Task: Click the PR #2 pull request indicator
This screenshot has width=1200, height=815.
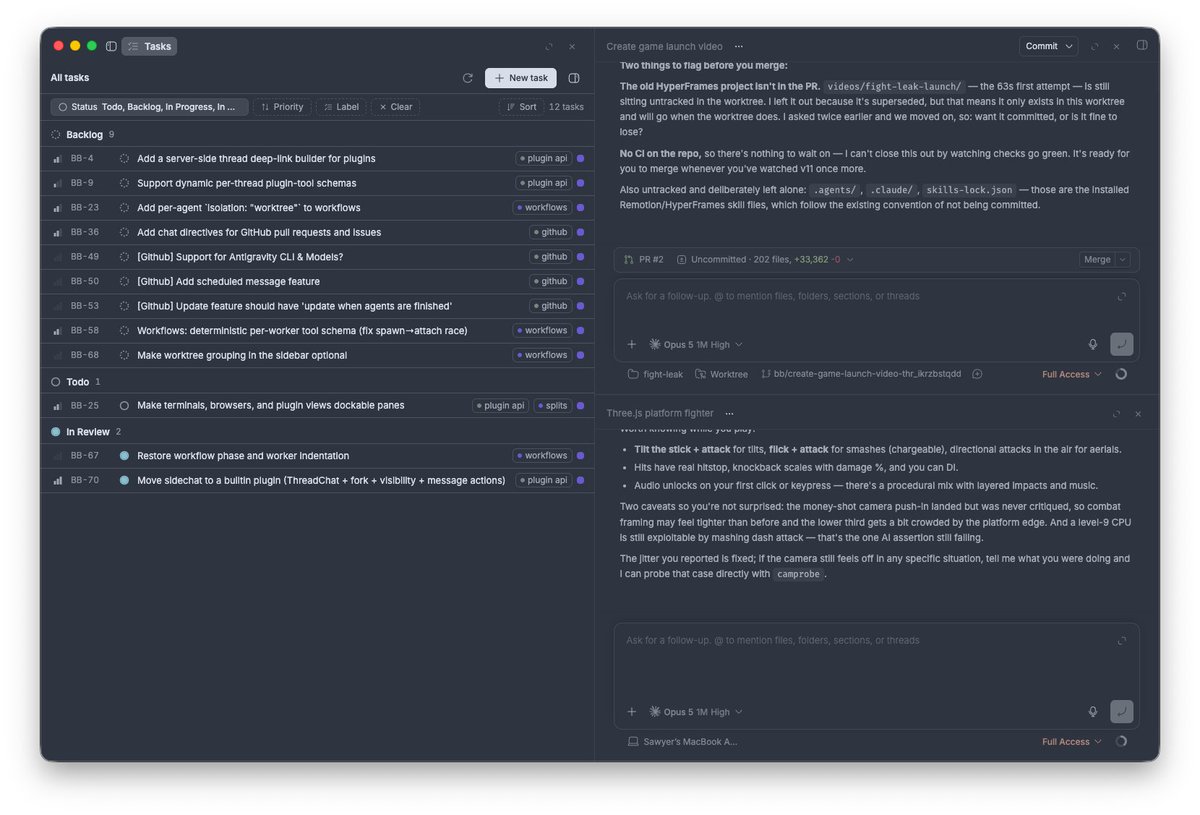Action: click(x=644, y=259)
